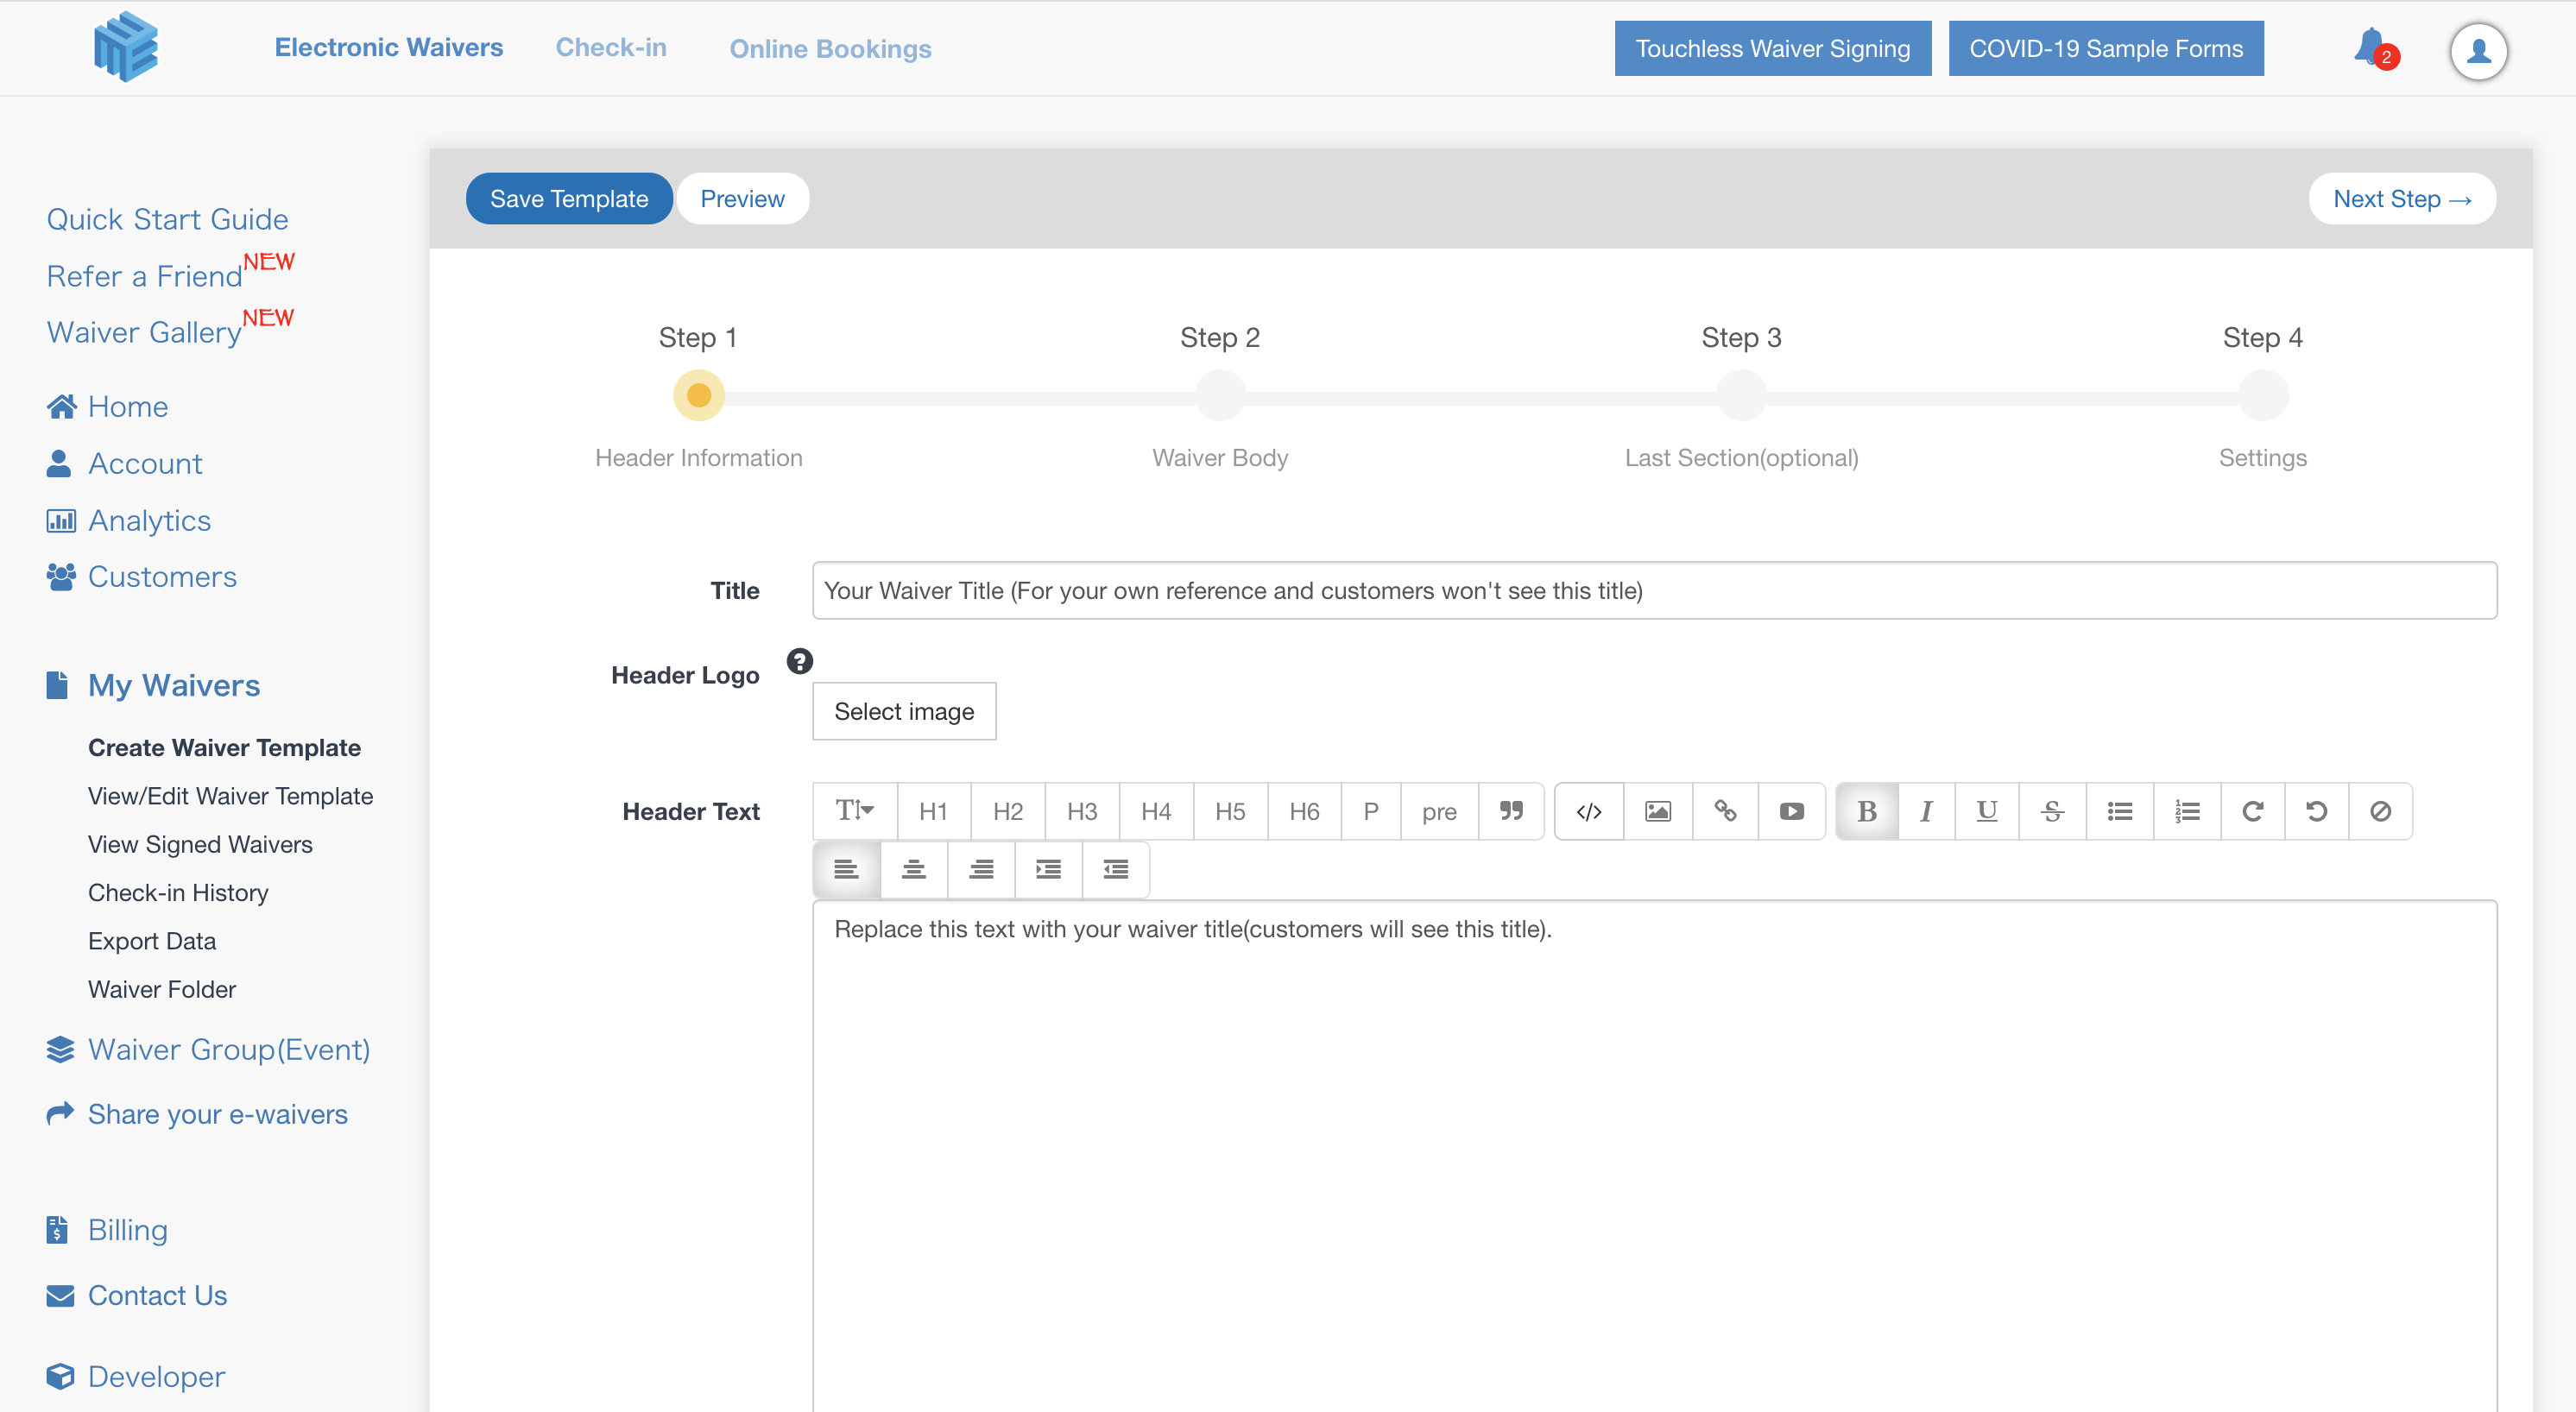Toggle center text alignment
2576x1412 pixels.
point(913,870)
